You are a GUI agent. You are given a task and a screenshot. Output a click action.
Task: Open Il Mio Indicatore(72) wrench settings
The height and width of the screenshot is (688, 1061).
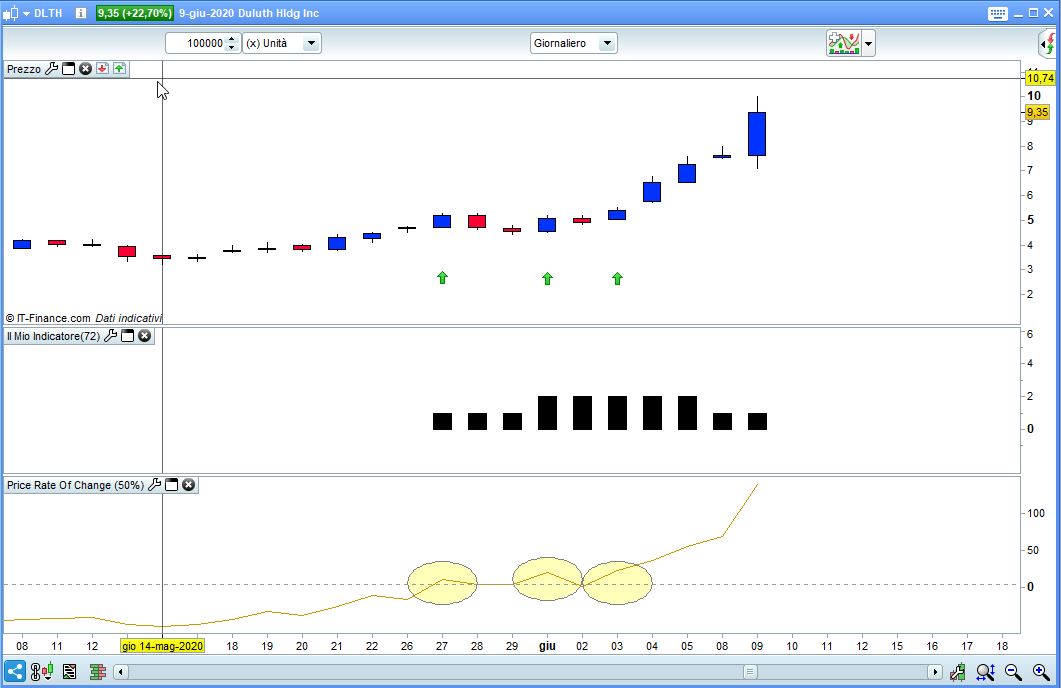[110, 336]
